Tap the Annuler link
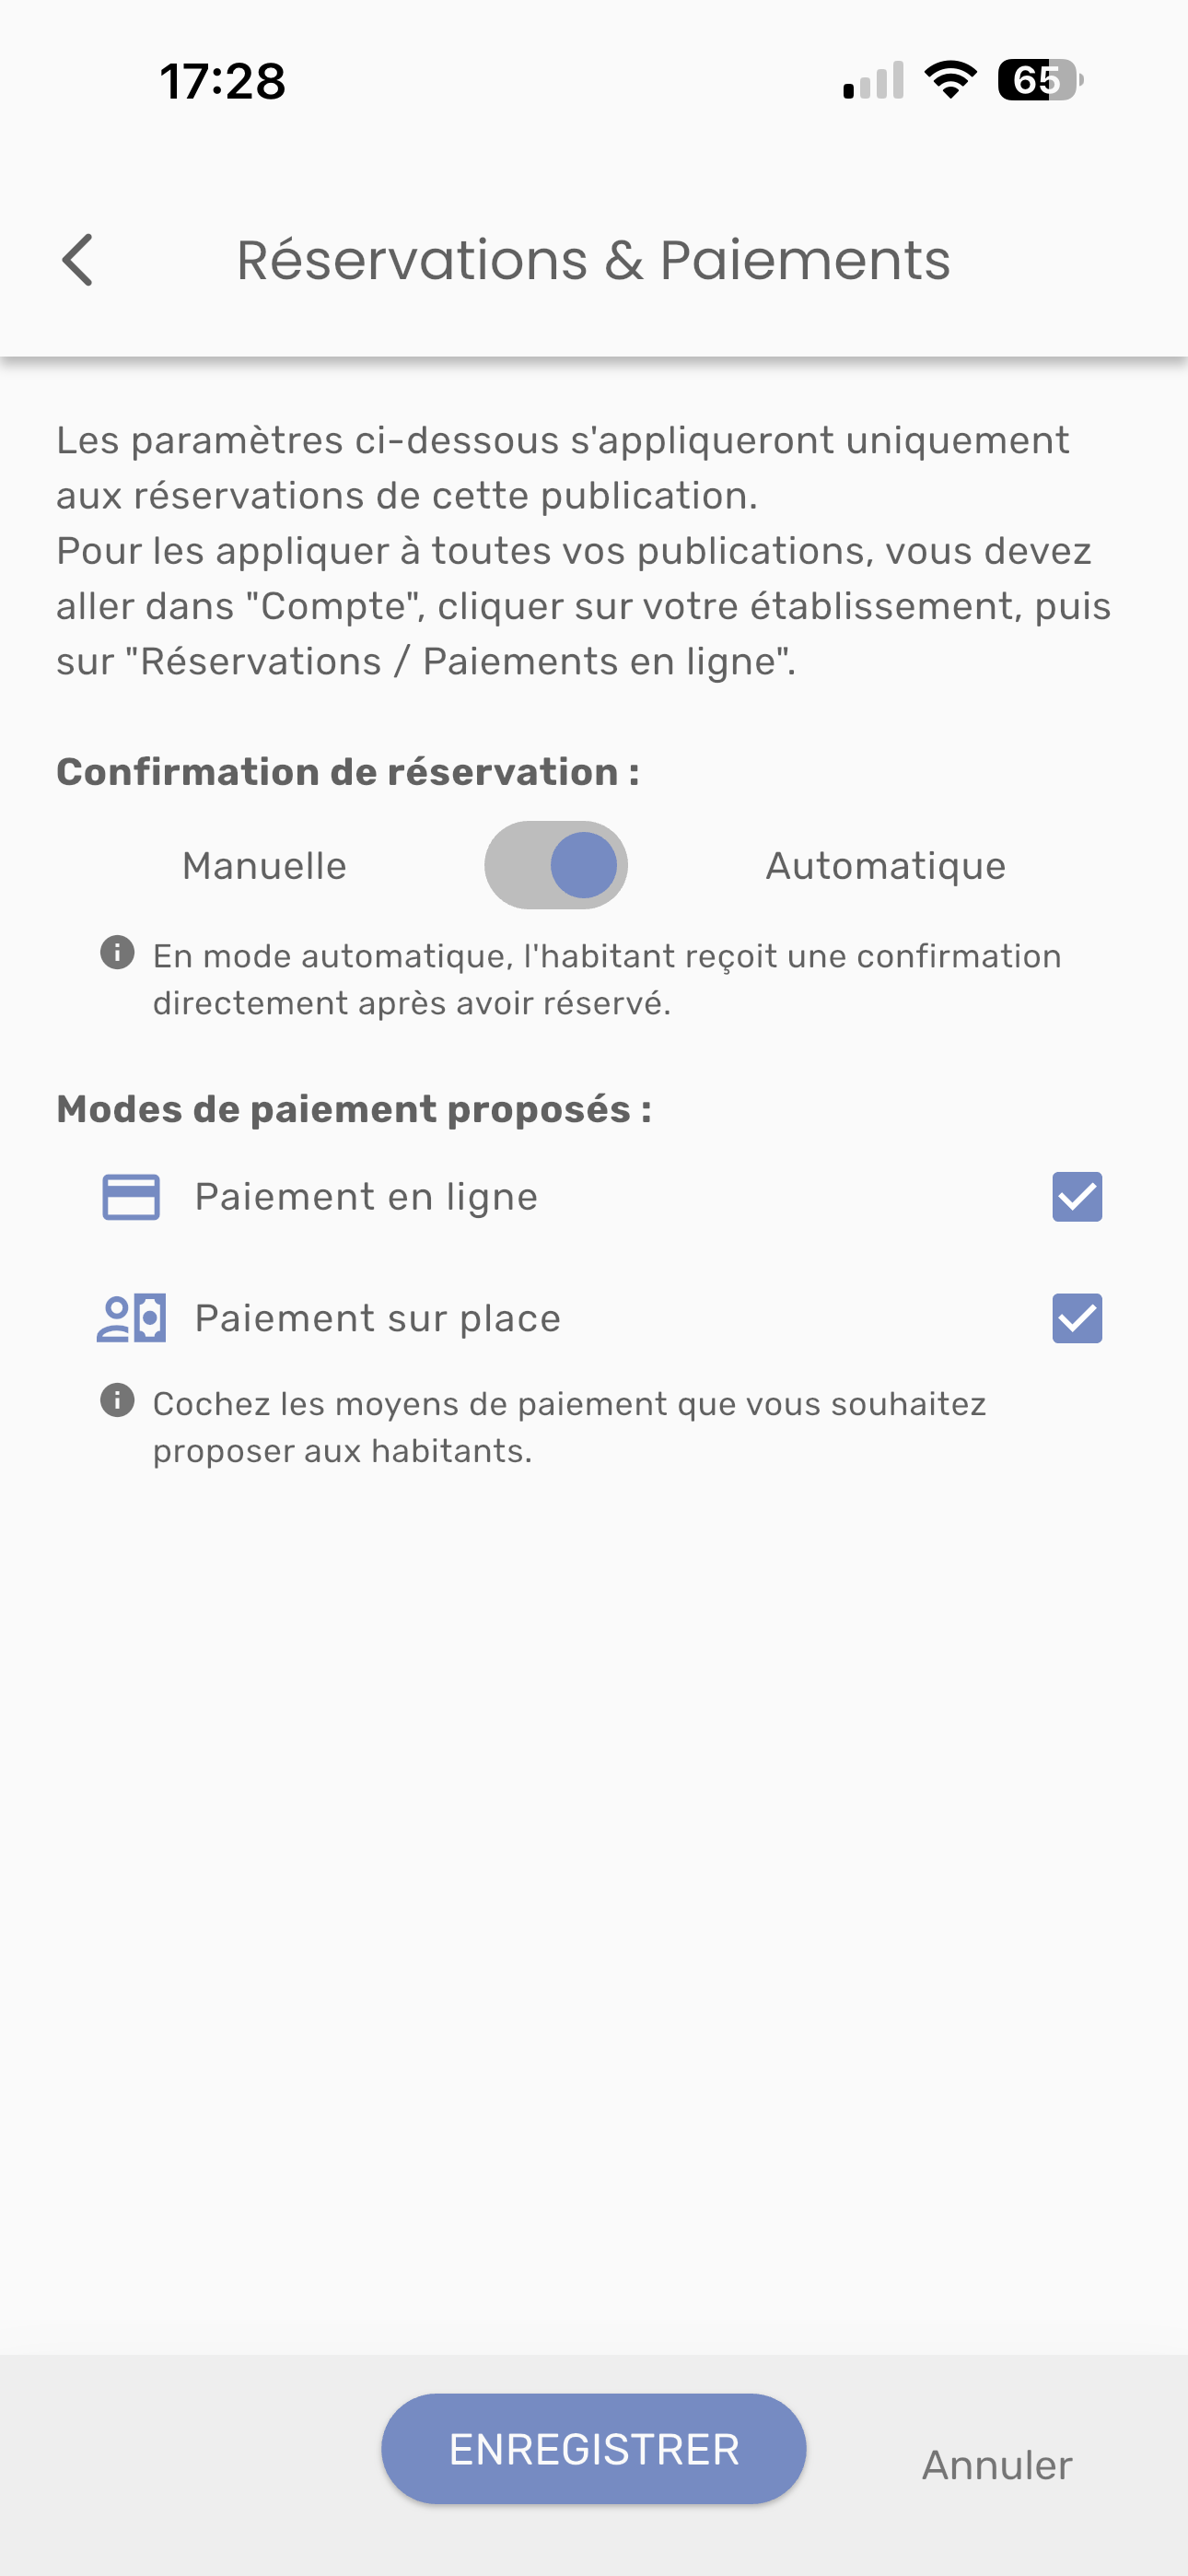Image resolution: width=1188 pixels, height=2576 pixels. [x=997, y=2465]
